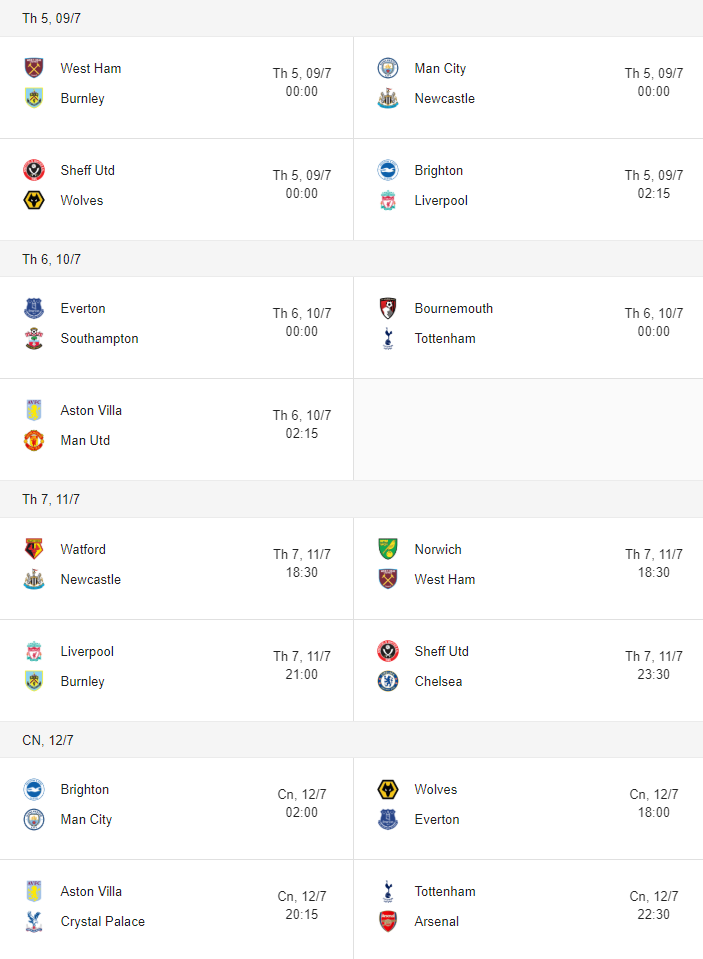
Task: Open the Man Utd team link
Action: (x=85, y=440)
